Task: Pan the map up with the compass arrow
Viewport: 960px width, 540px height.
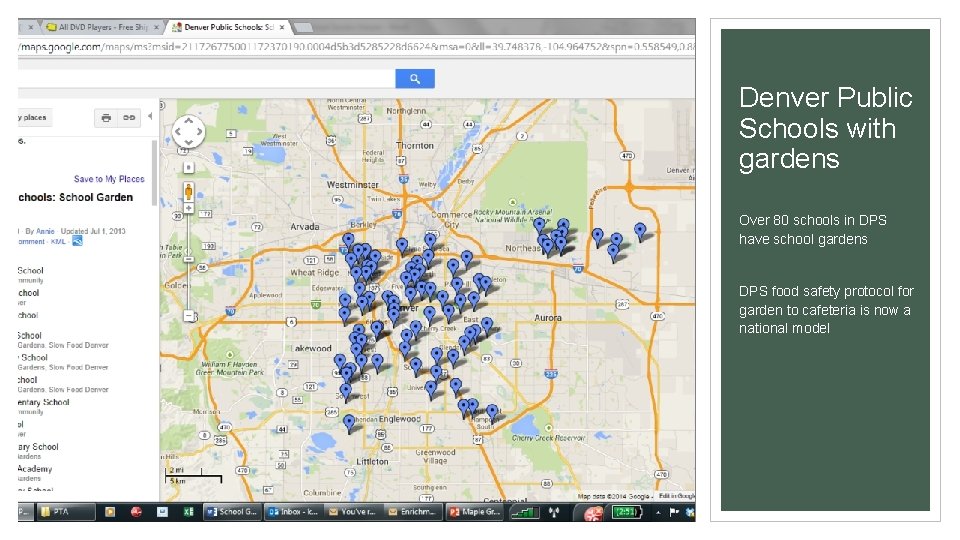Action: [x=189, y=121]
